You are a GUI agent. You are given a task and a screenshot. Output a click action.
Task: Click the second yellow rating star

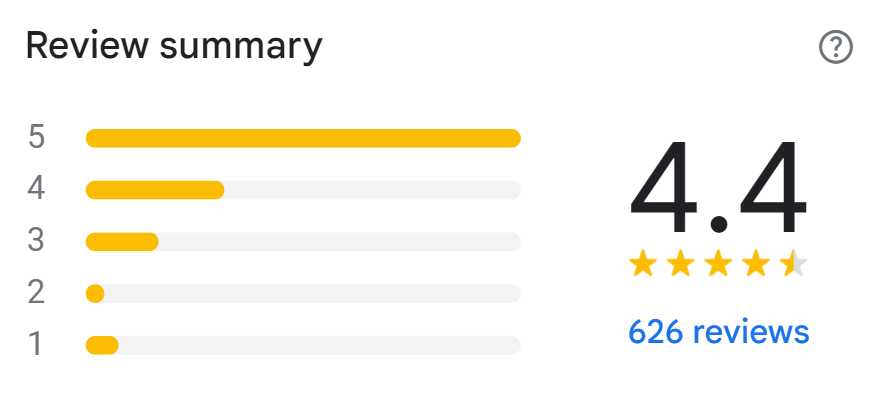(x=680, y=264)
